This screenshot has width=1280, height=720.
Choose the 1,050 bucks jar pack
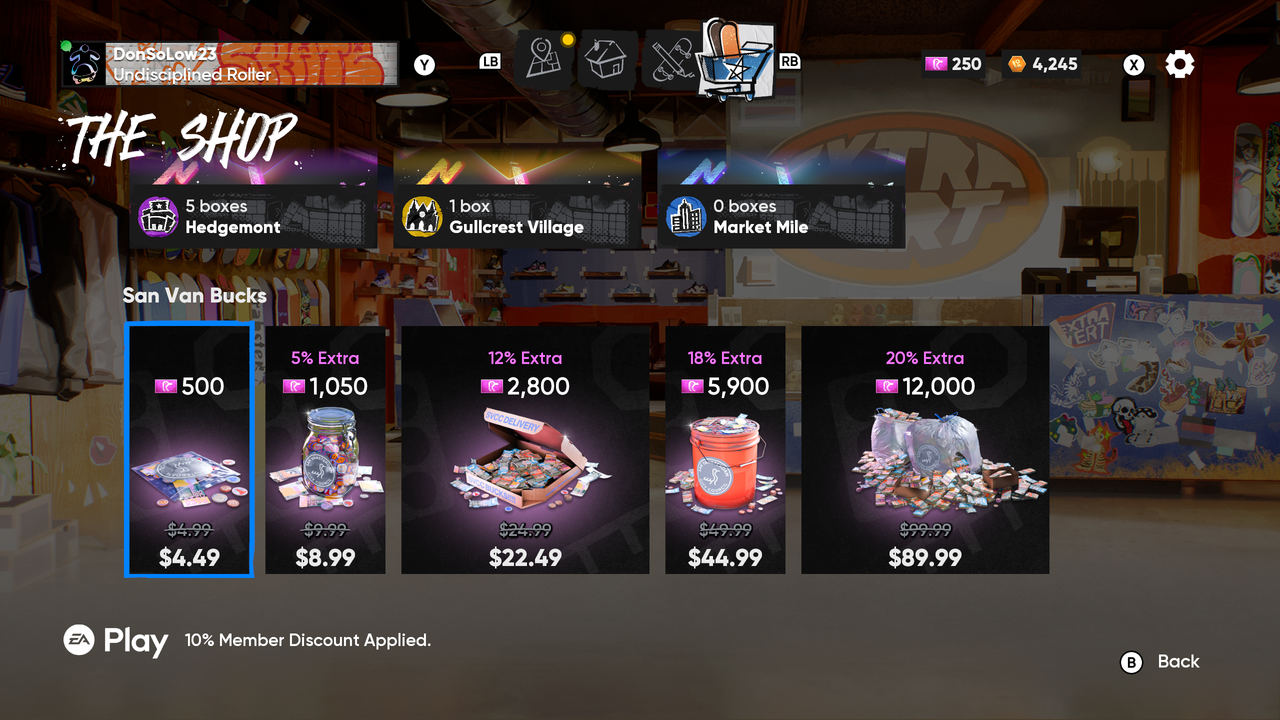325,450
